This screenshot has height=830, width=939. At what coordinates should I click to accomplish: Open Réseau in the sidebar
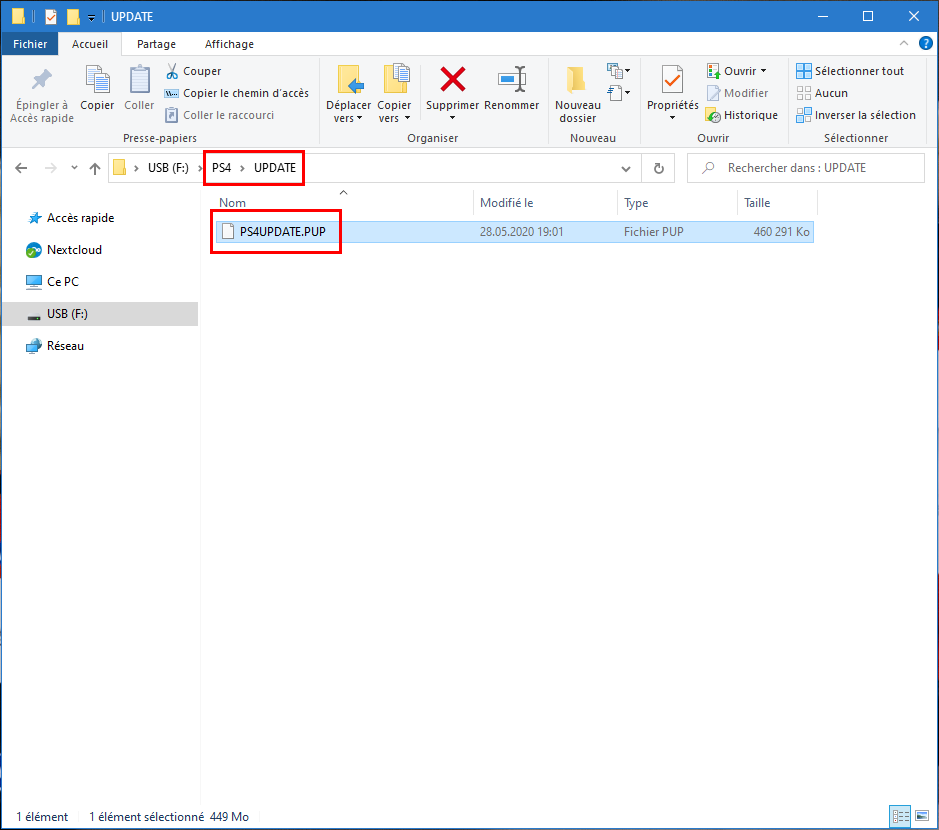pyautogui.click(x=55, y=346)
